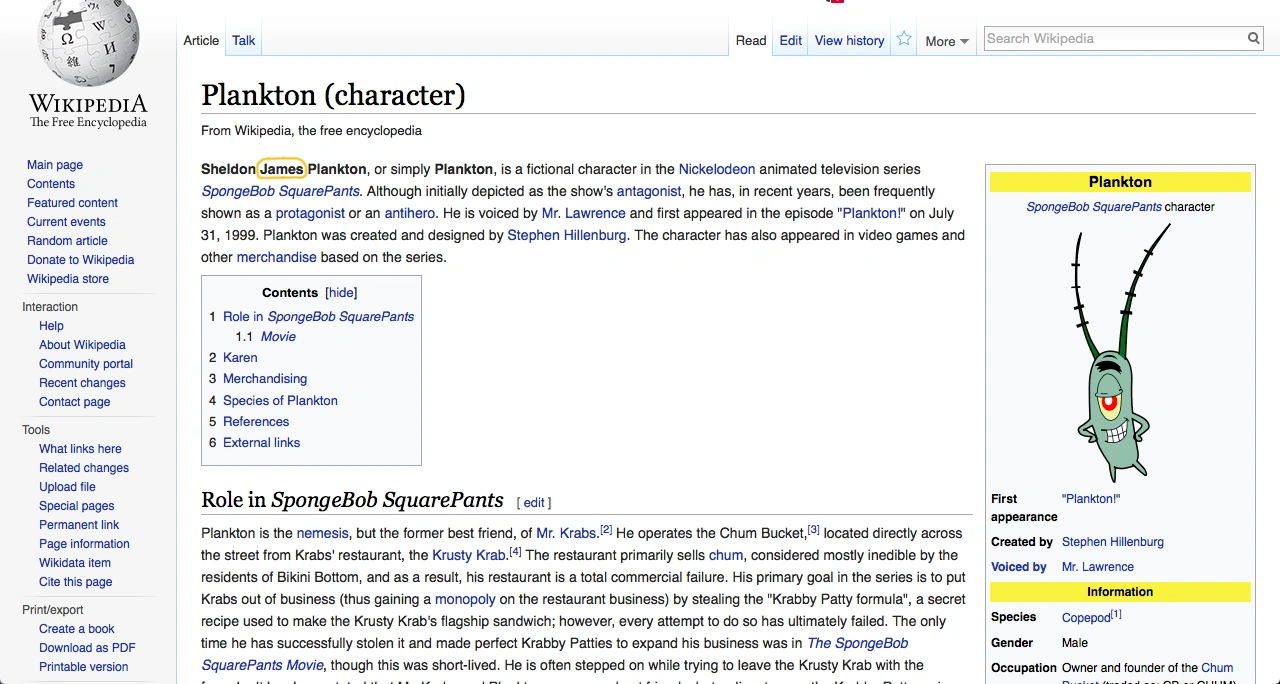Switch to the Talk tab
The image size is (1280, 684).
click(x=243, y=41)
